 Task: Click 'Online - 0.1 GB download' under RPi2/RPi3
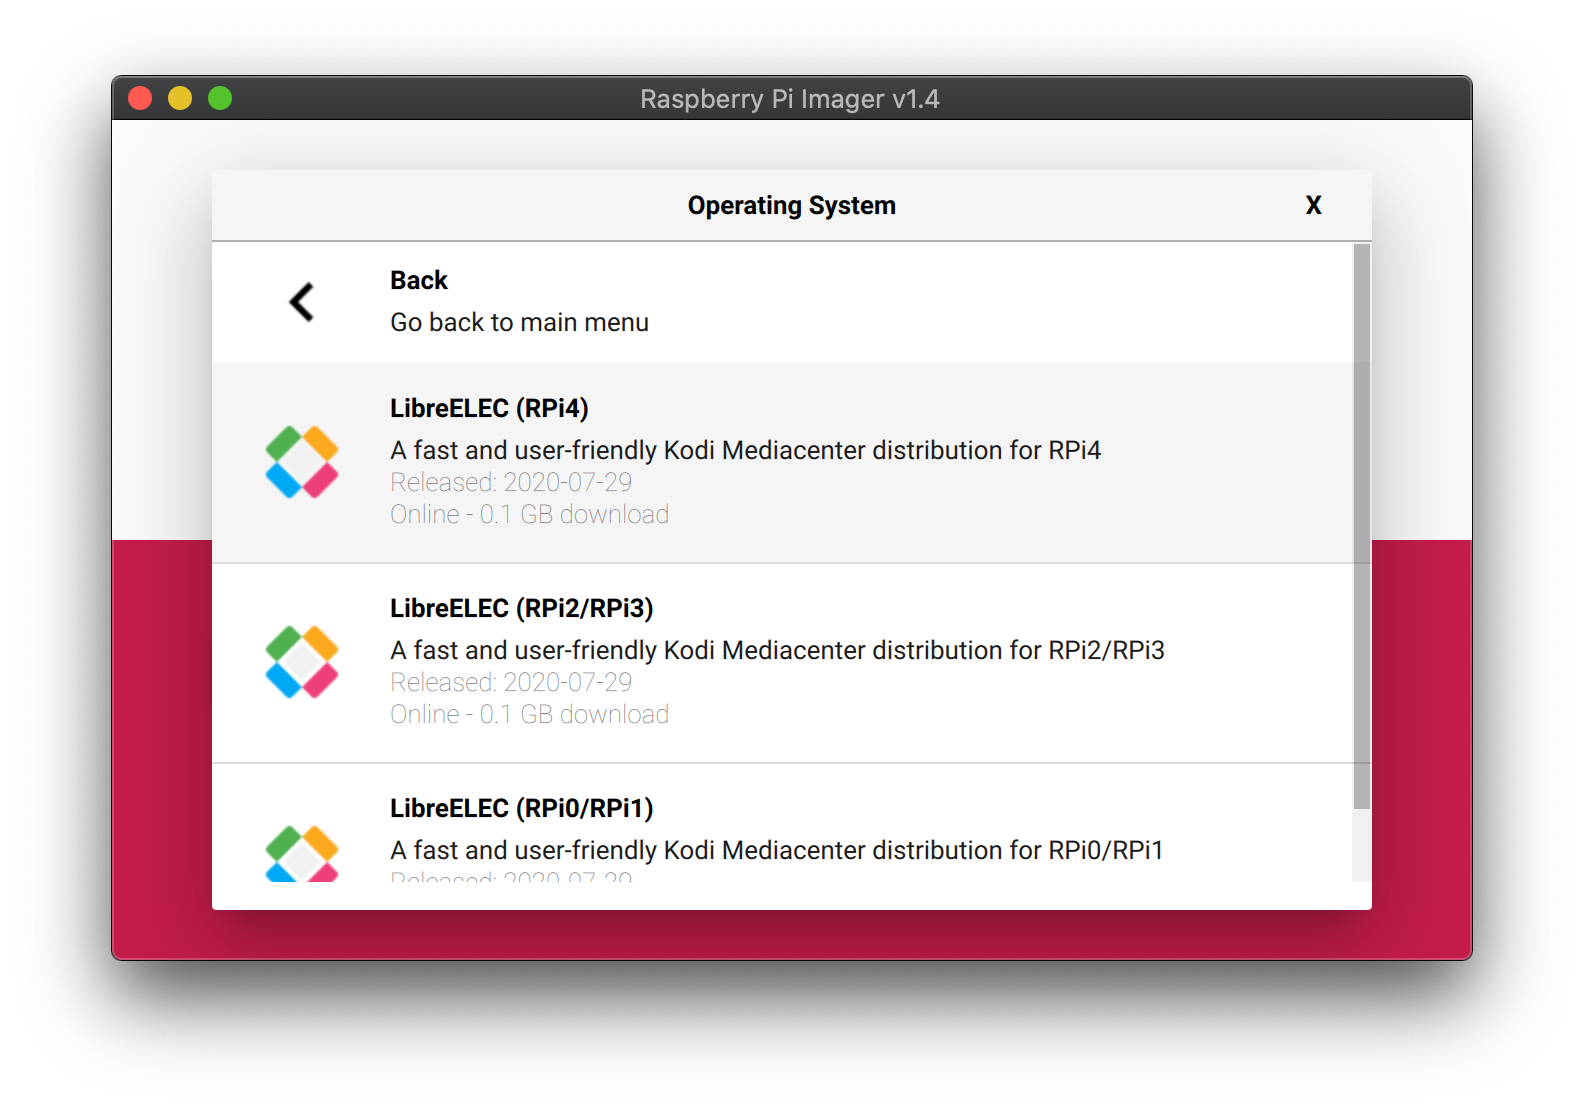(x=529, y=714)
